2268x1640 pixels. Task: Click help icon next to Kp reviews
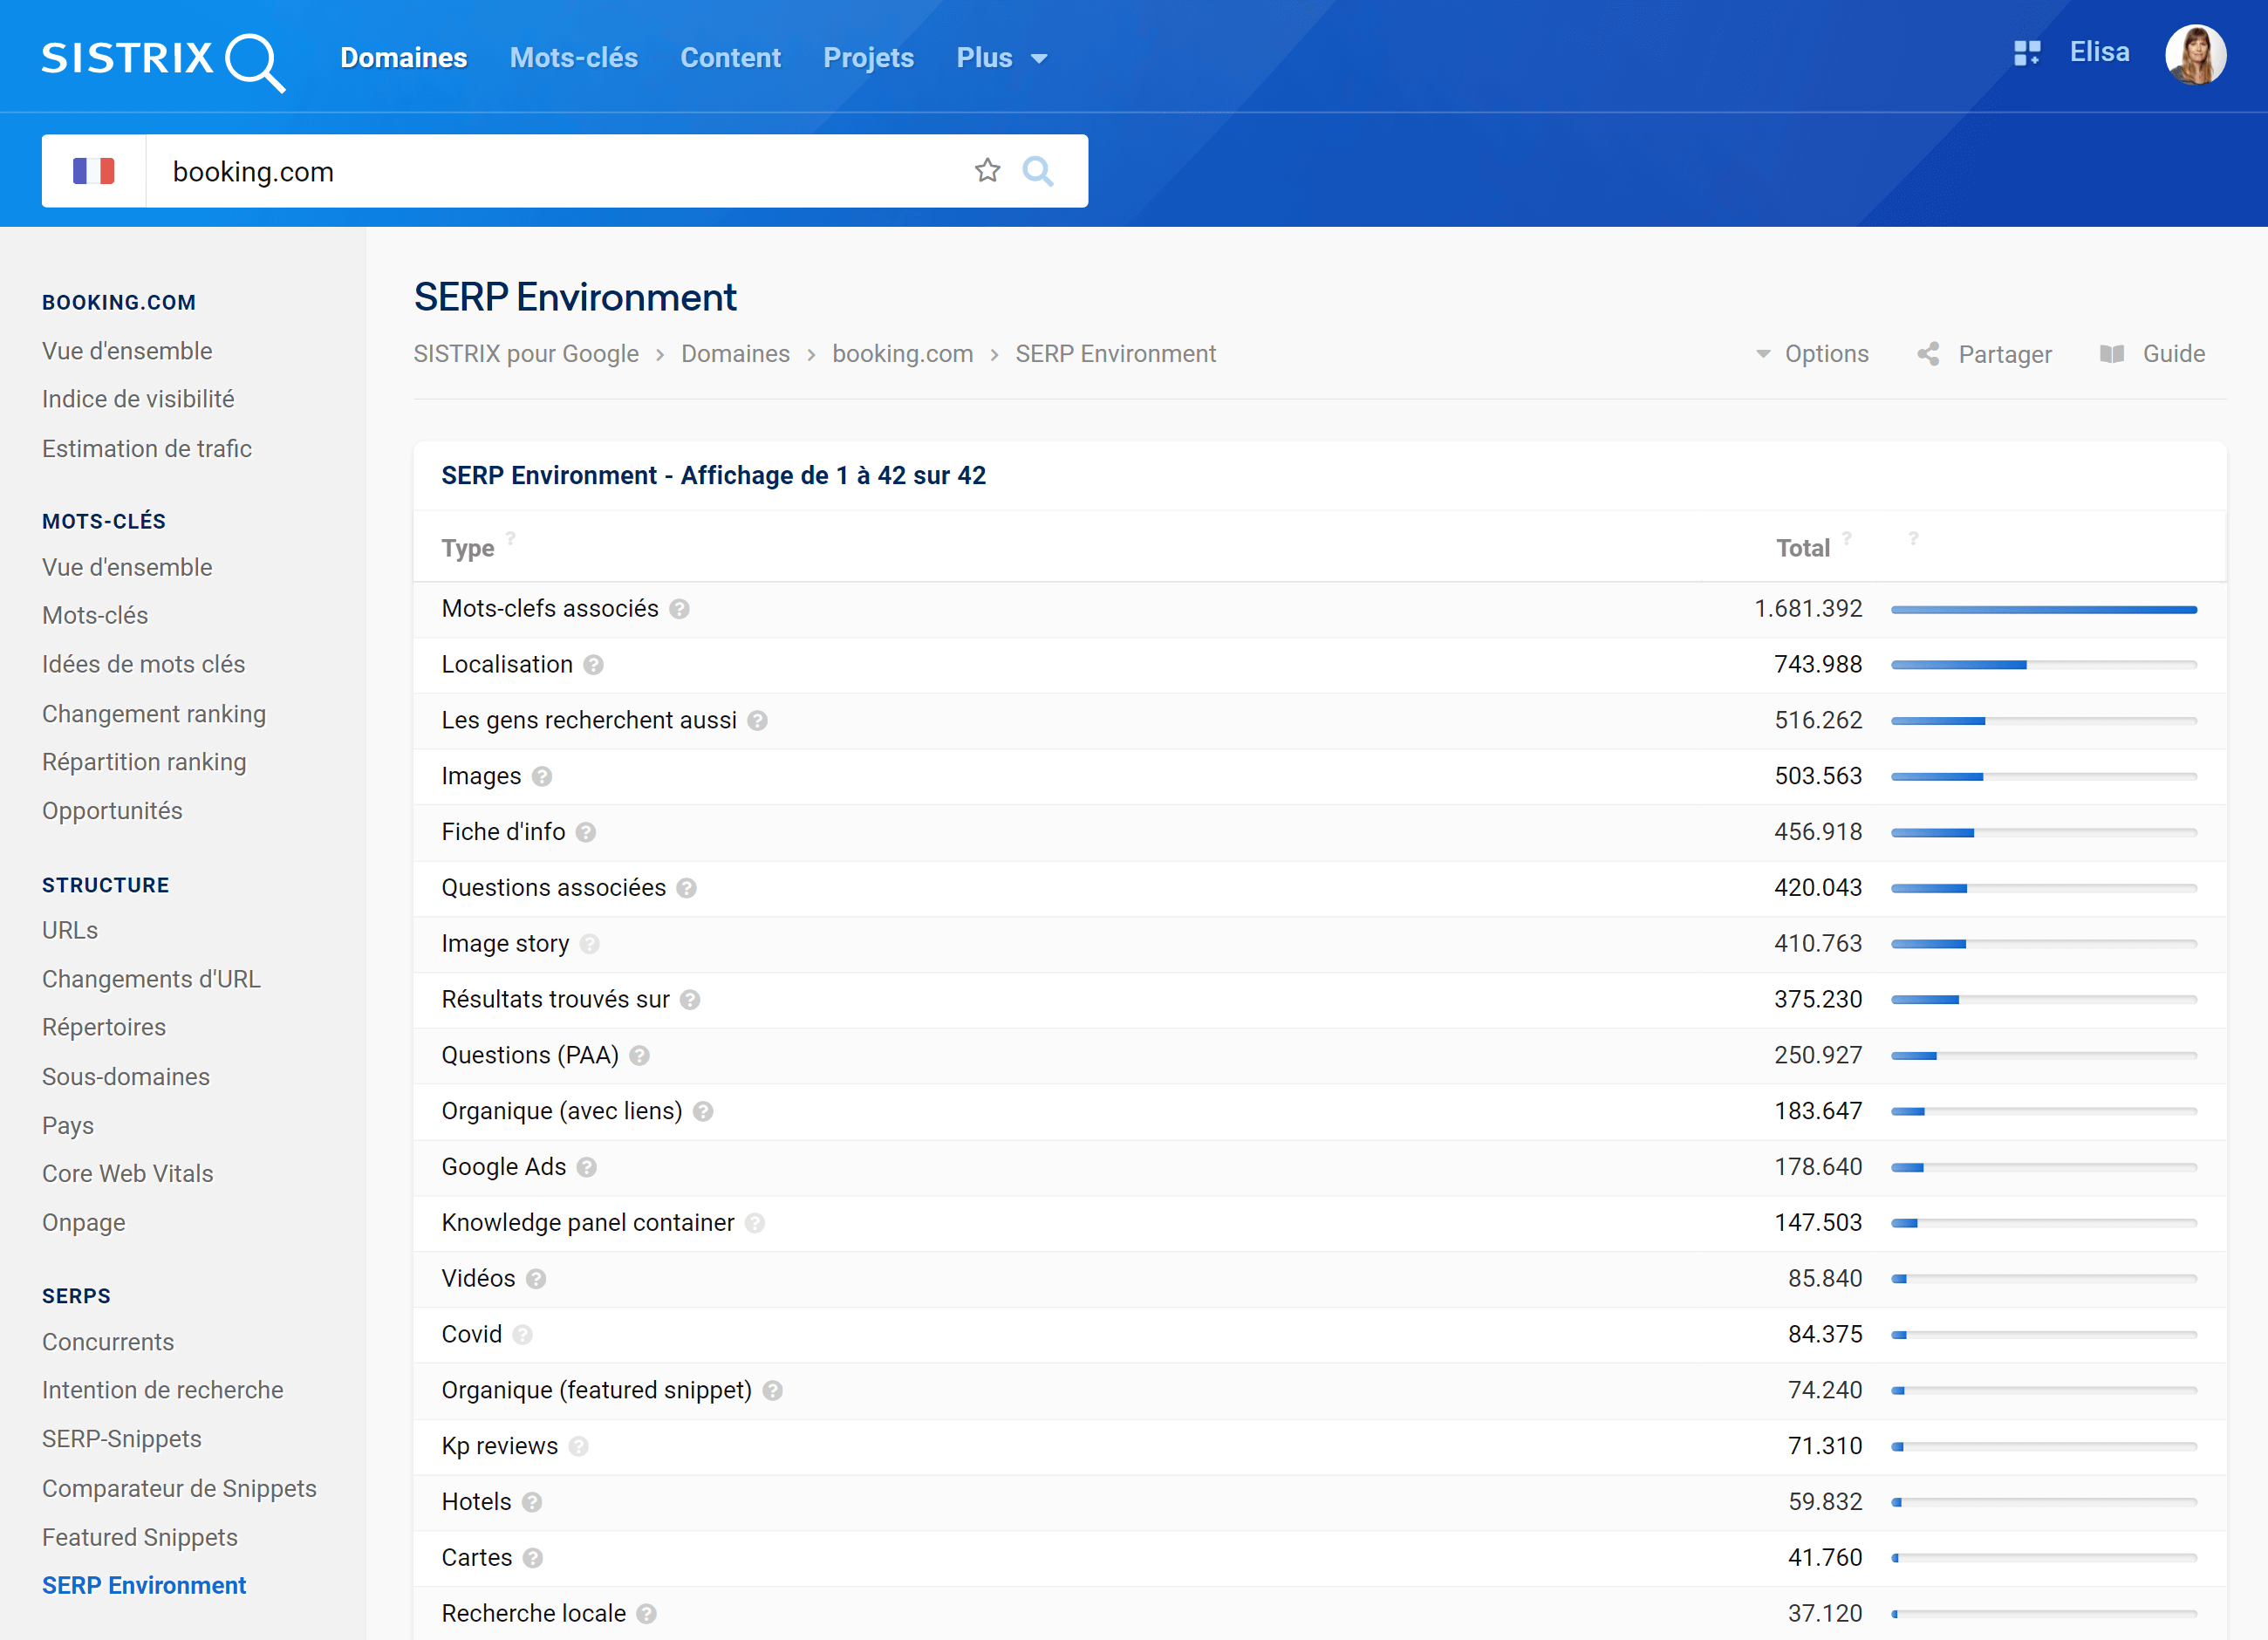pyautogui.click(x=579, y=1447)
